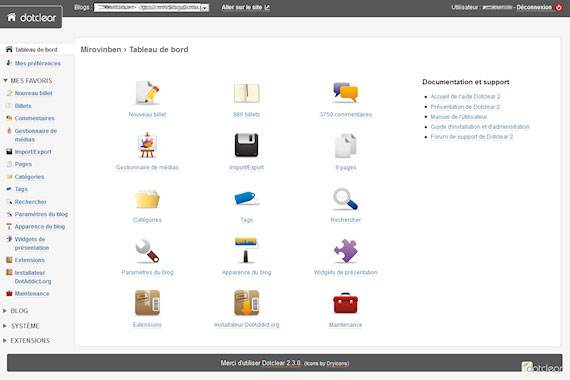The height and width of the screenshot is (380, 570).
Task: Open Paramètres du blog sidebar link
Action: [x=41, y=214]
